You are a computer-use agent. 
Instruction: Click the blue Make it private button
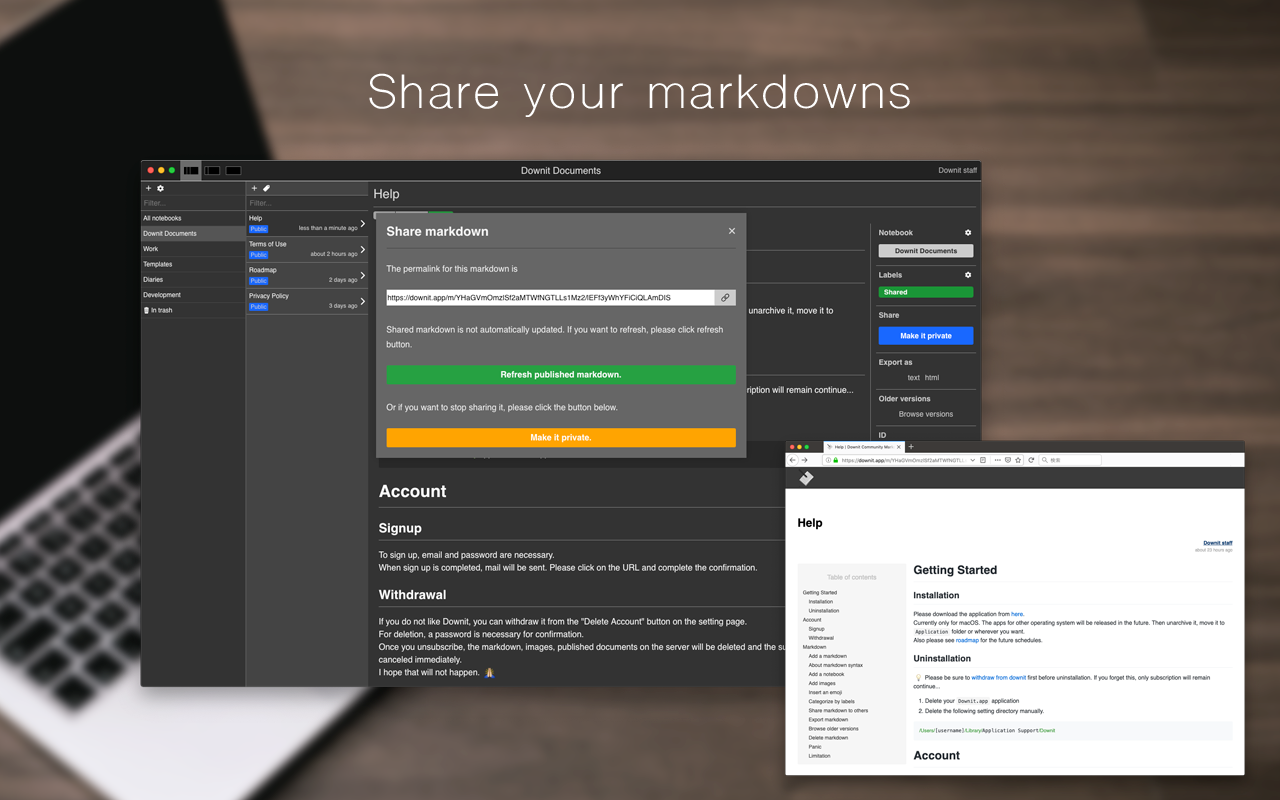pyautogui.click(x=926, y=336)
